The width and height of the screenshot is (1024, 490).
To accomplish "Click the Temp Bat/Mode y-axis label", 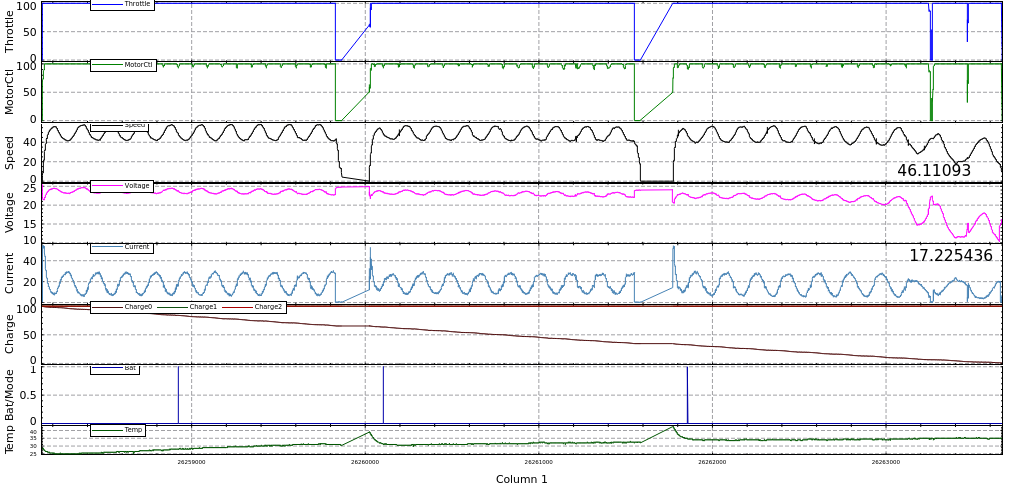I will tap(10, 409).
